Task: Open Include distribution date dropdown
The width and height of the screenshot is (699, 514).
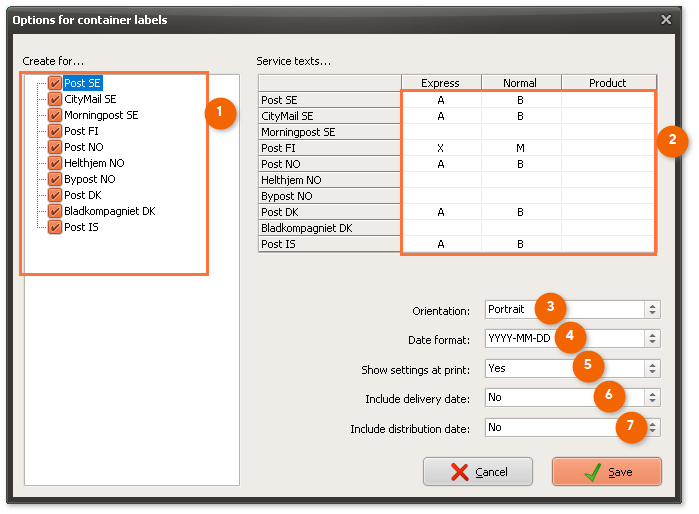Action: (x=573, y=428)
